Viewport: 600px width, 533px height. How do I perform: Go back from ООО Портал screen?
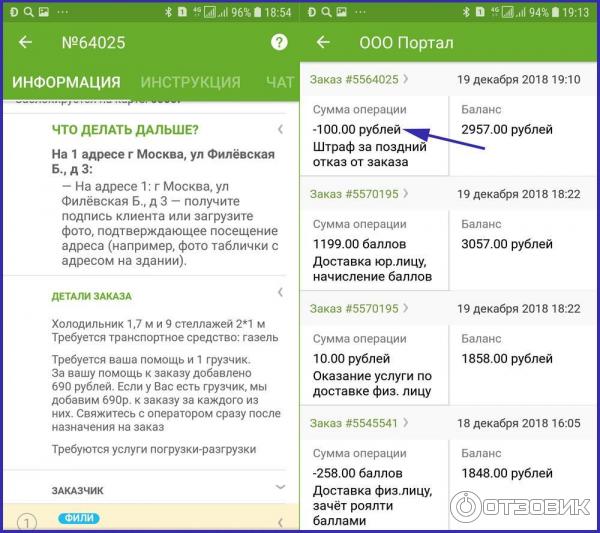coord(323,42)
